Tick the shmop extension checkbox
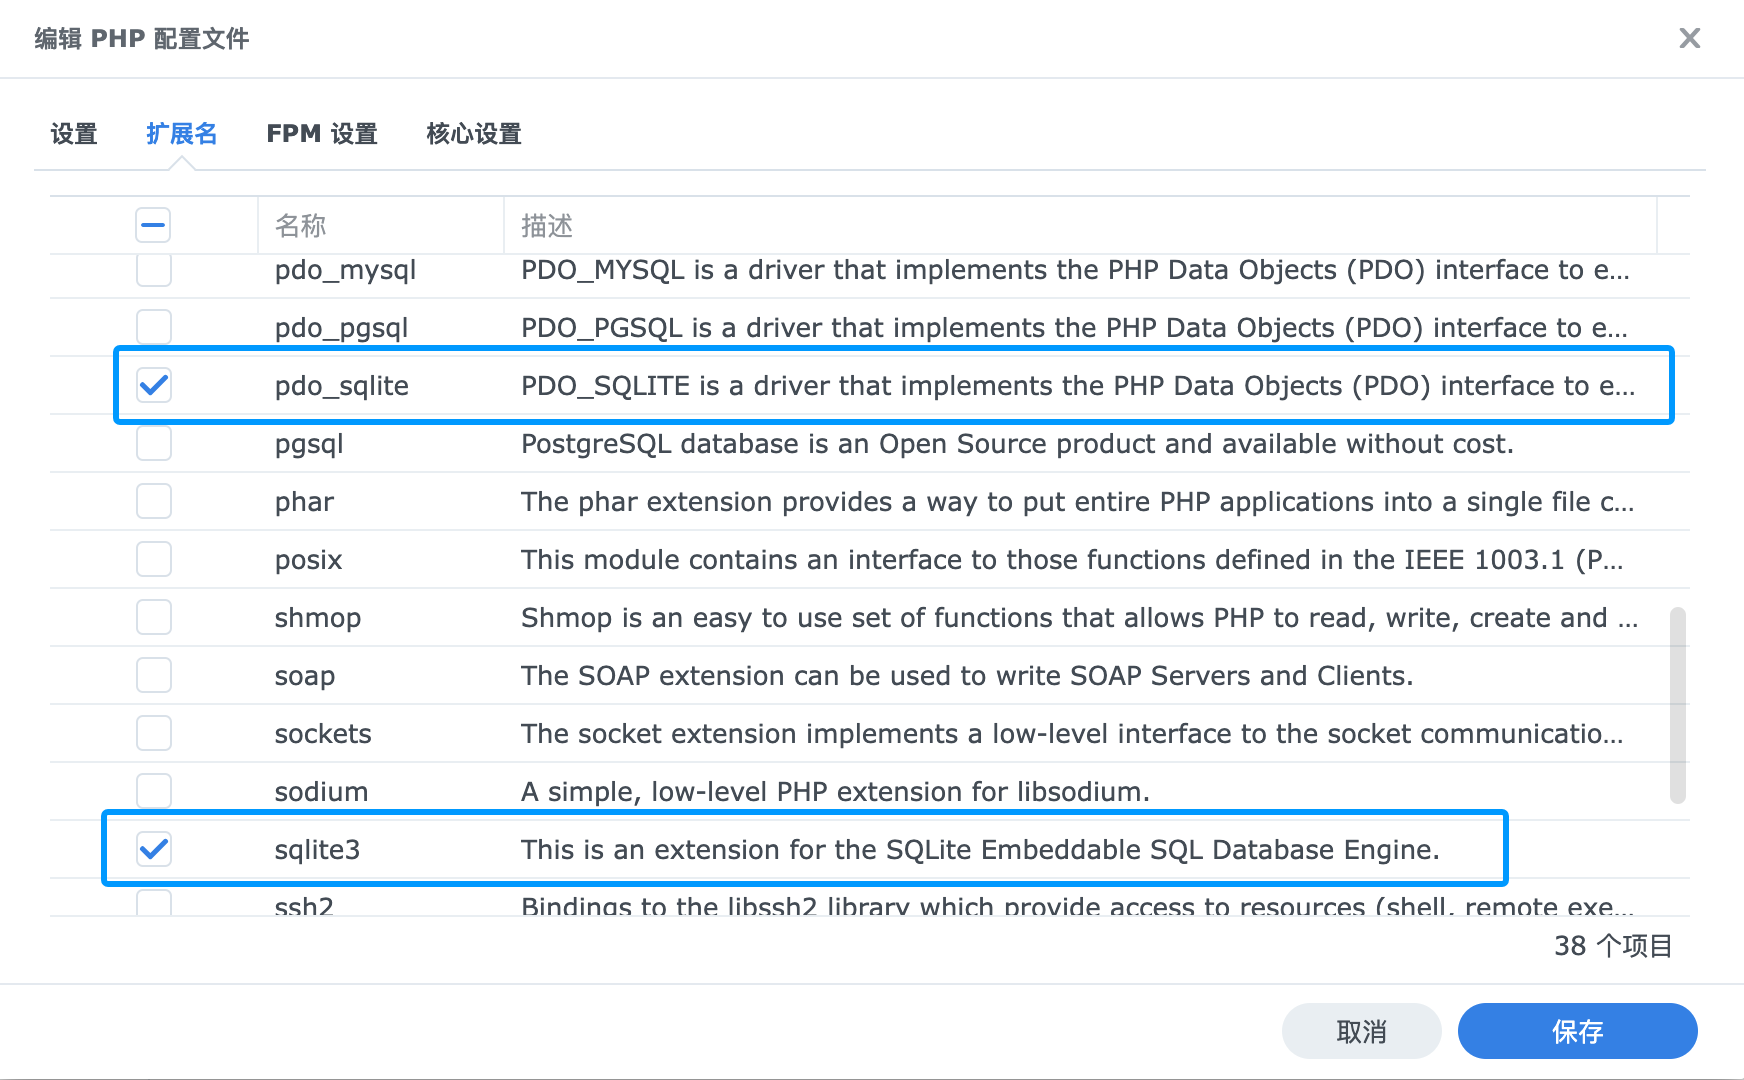The width and height of the screenshot is (1744, 1080). click(x=154, y=617)
